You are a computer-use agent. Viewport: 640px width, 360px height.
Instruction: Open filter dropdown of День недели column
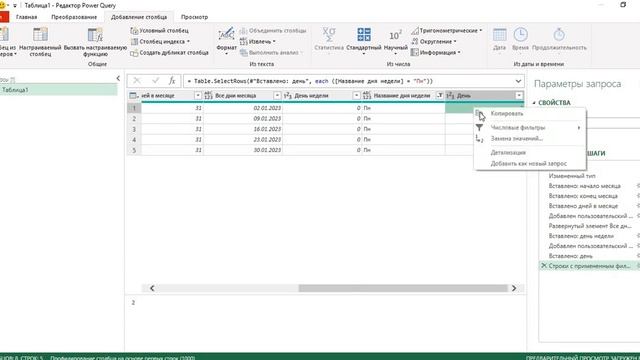[356, 96]
